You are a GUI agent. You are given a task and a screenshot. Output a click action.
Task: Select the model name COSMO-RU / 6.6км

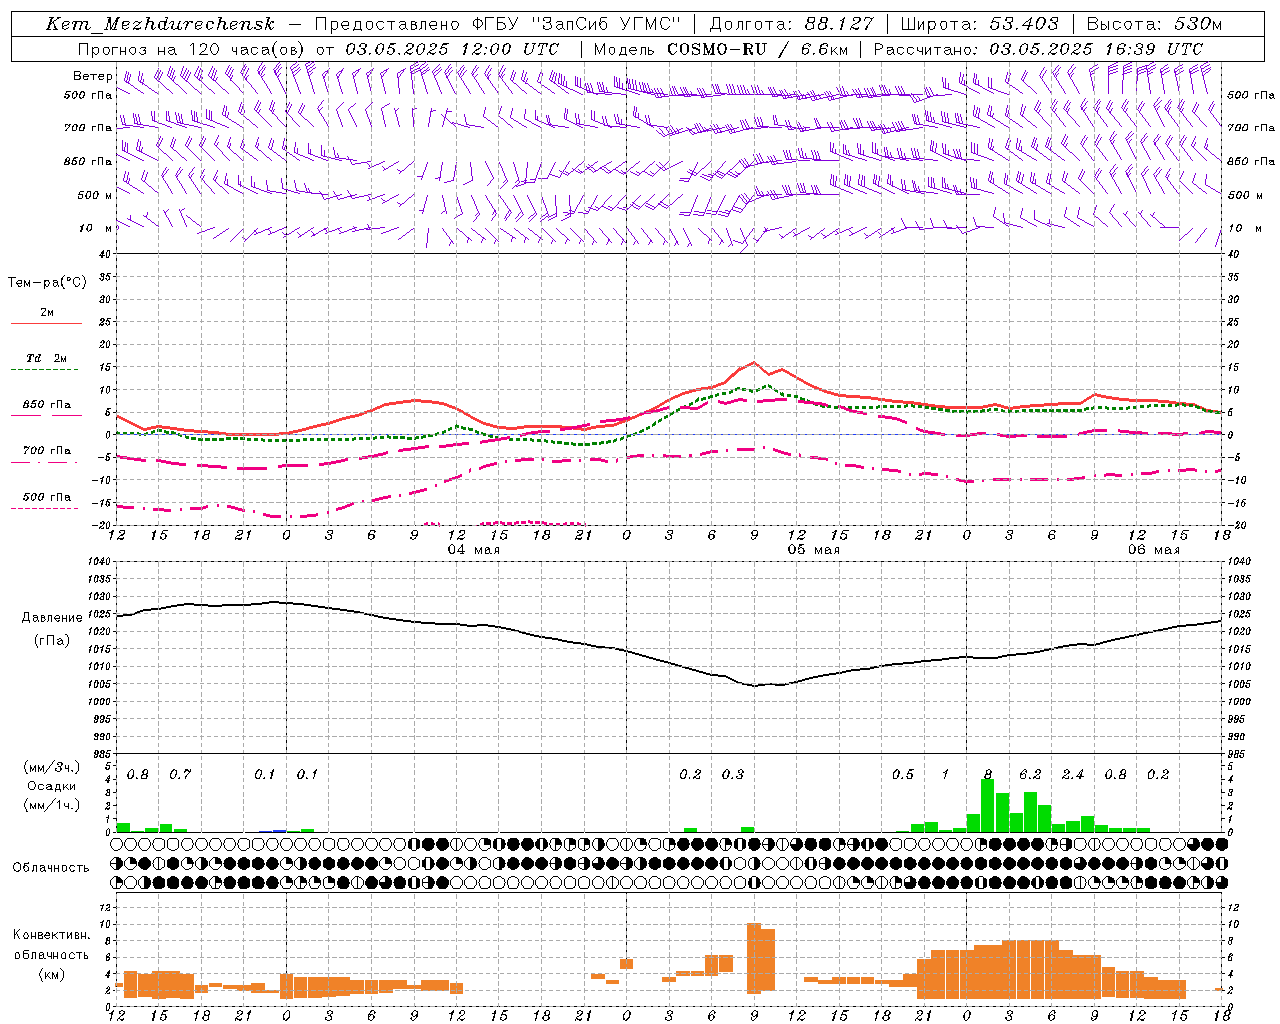[757, 49]
